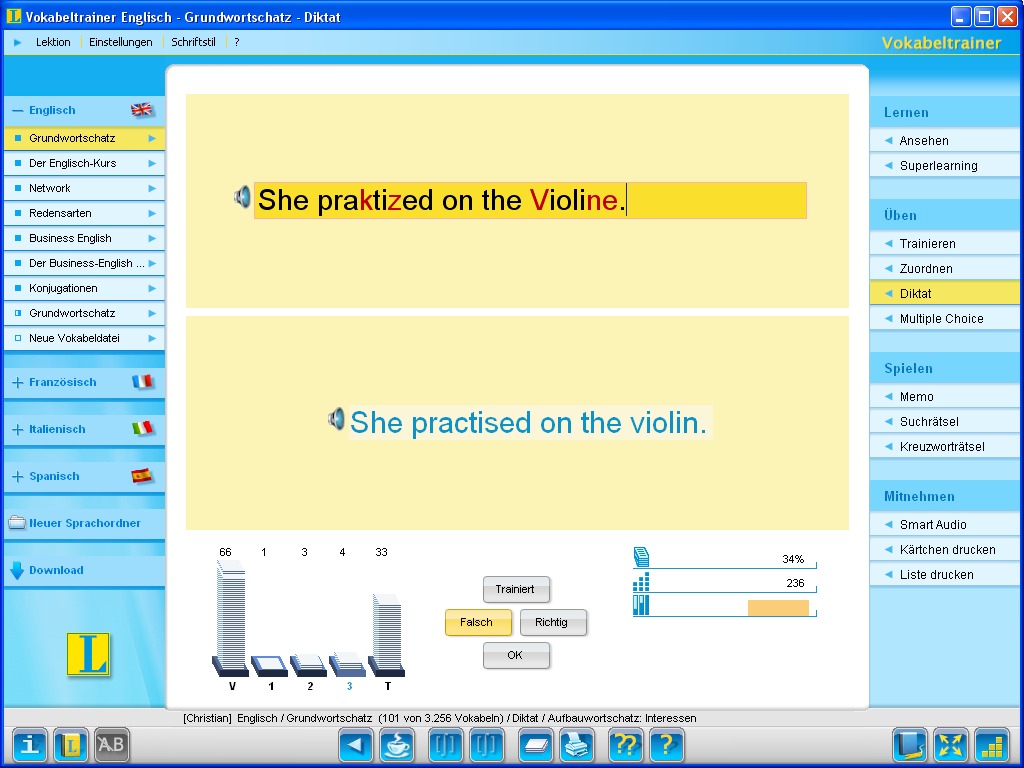Open statistics with the bar chart icon

click(x=992, y=744)
